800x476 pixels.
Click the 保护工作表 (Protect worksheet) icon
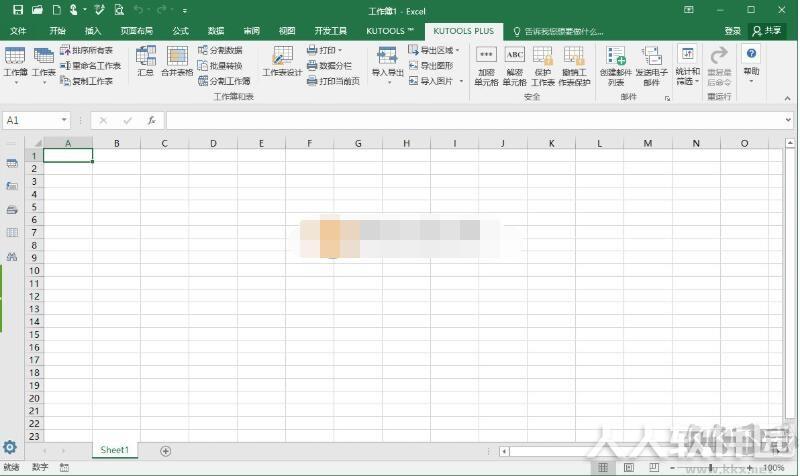pos(543,66)
